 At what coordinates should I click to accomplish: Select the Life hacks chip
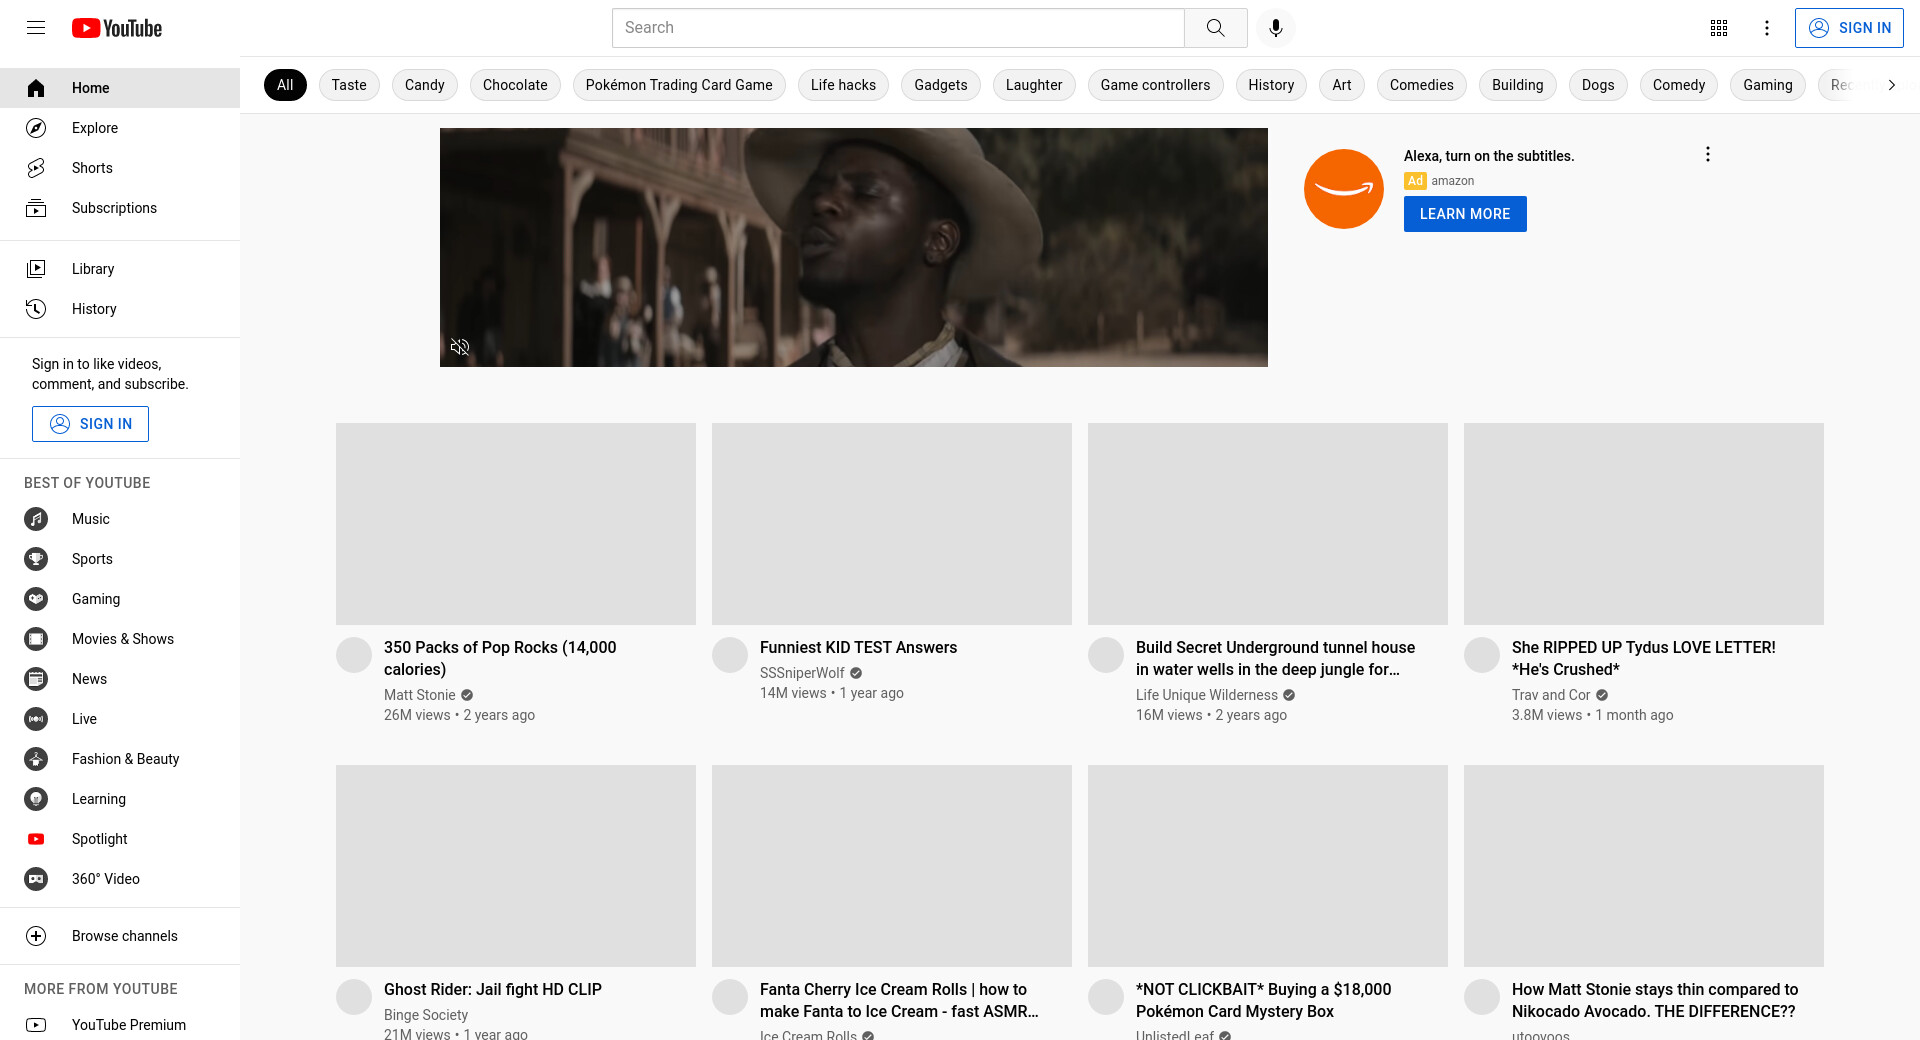[x=843, y=85]
